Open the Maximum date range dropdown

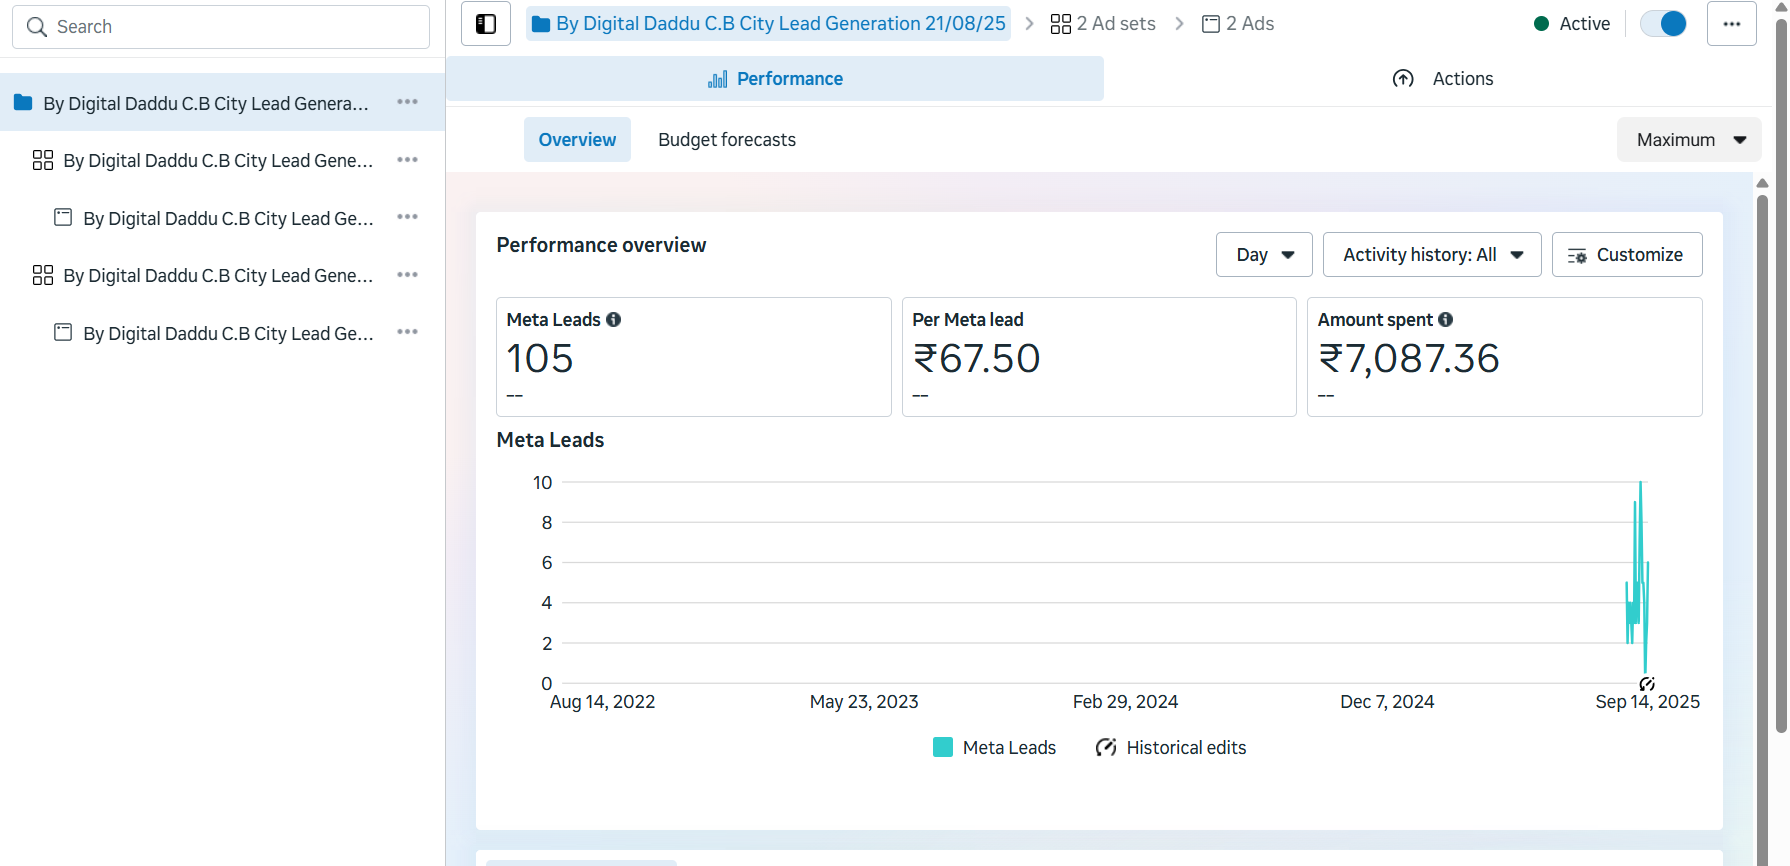click(1689, 140)
